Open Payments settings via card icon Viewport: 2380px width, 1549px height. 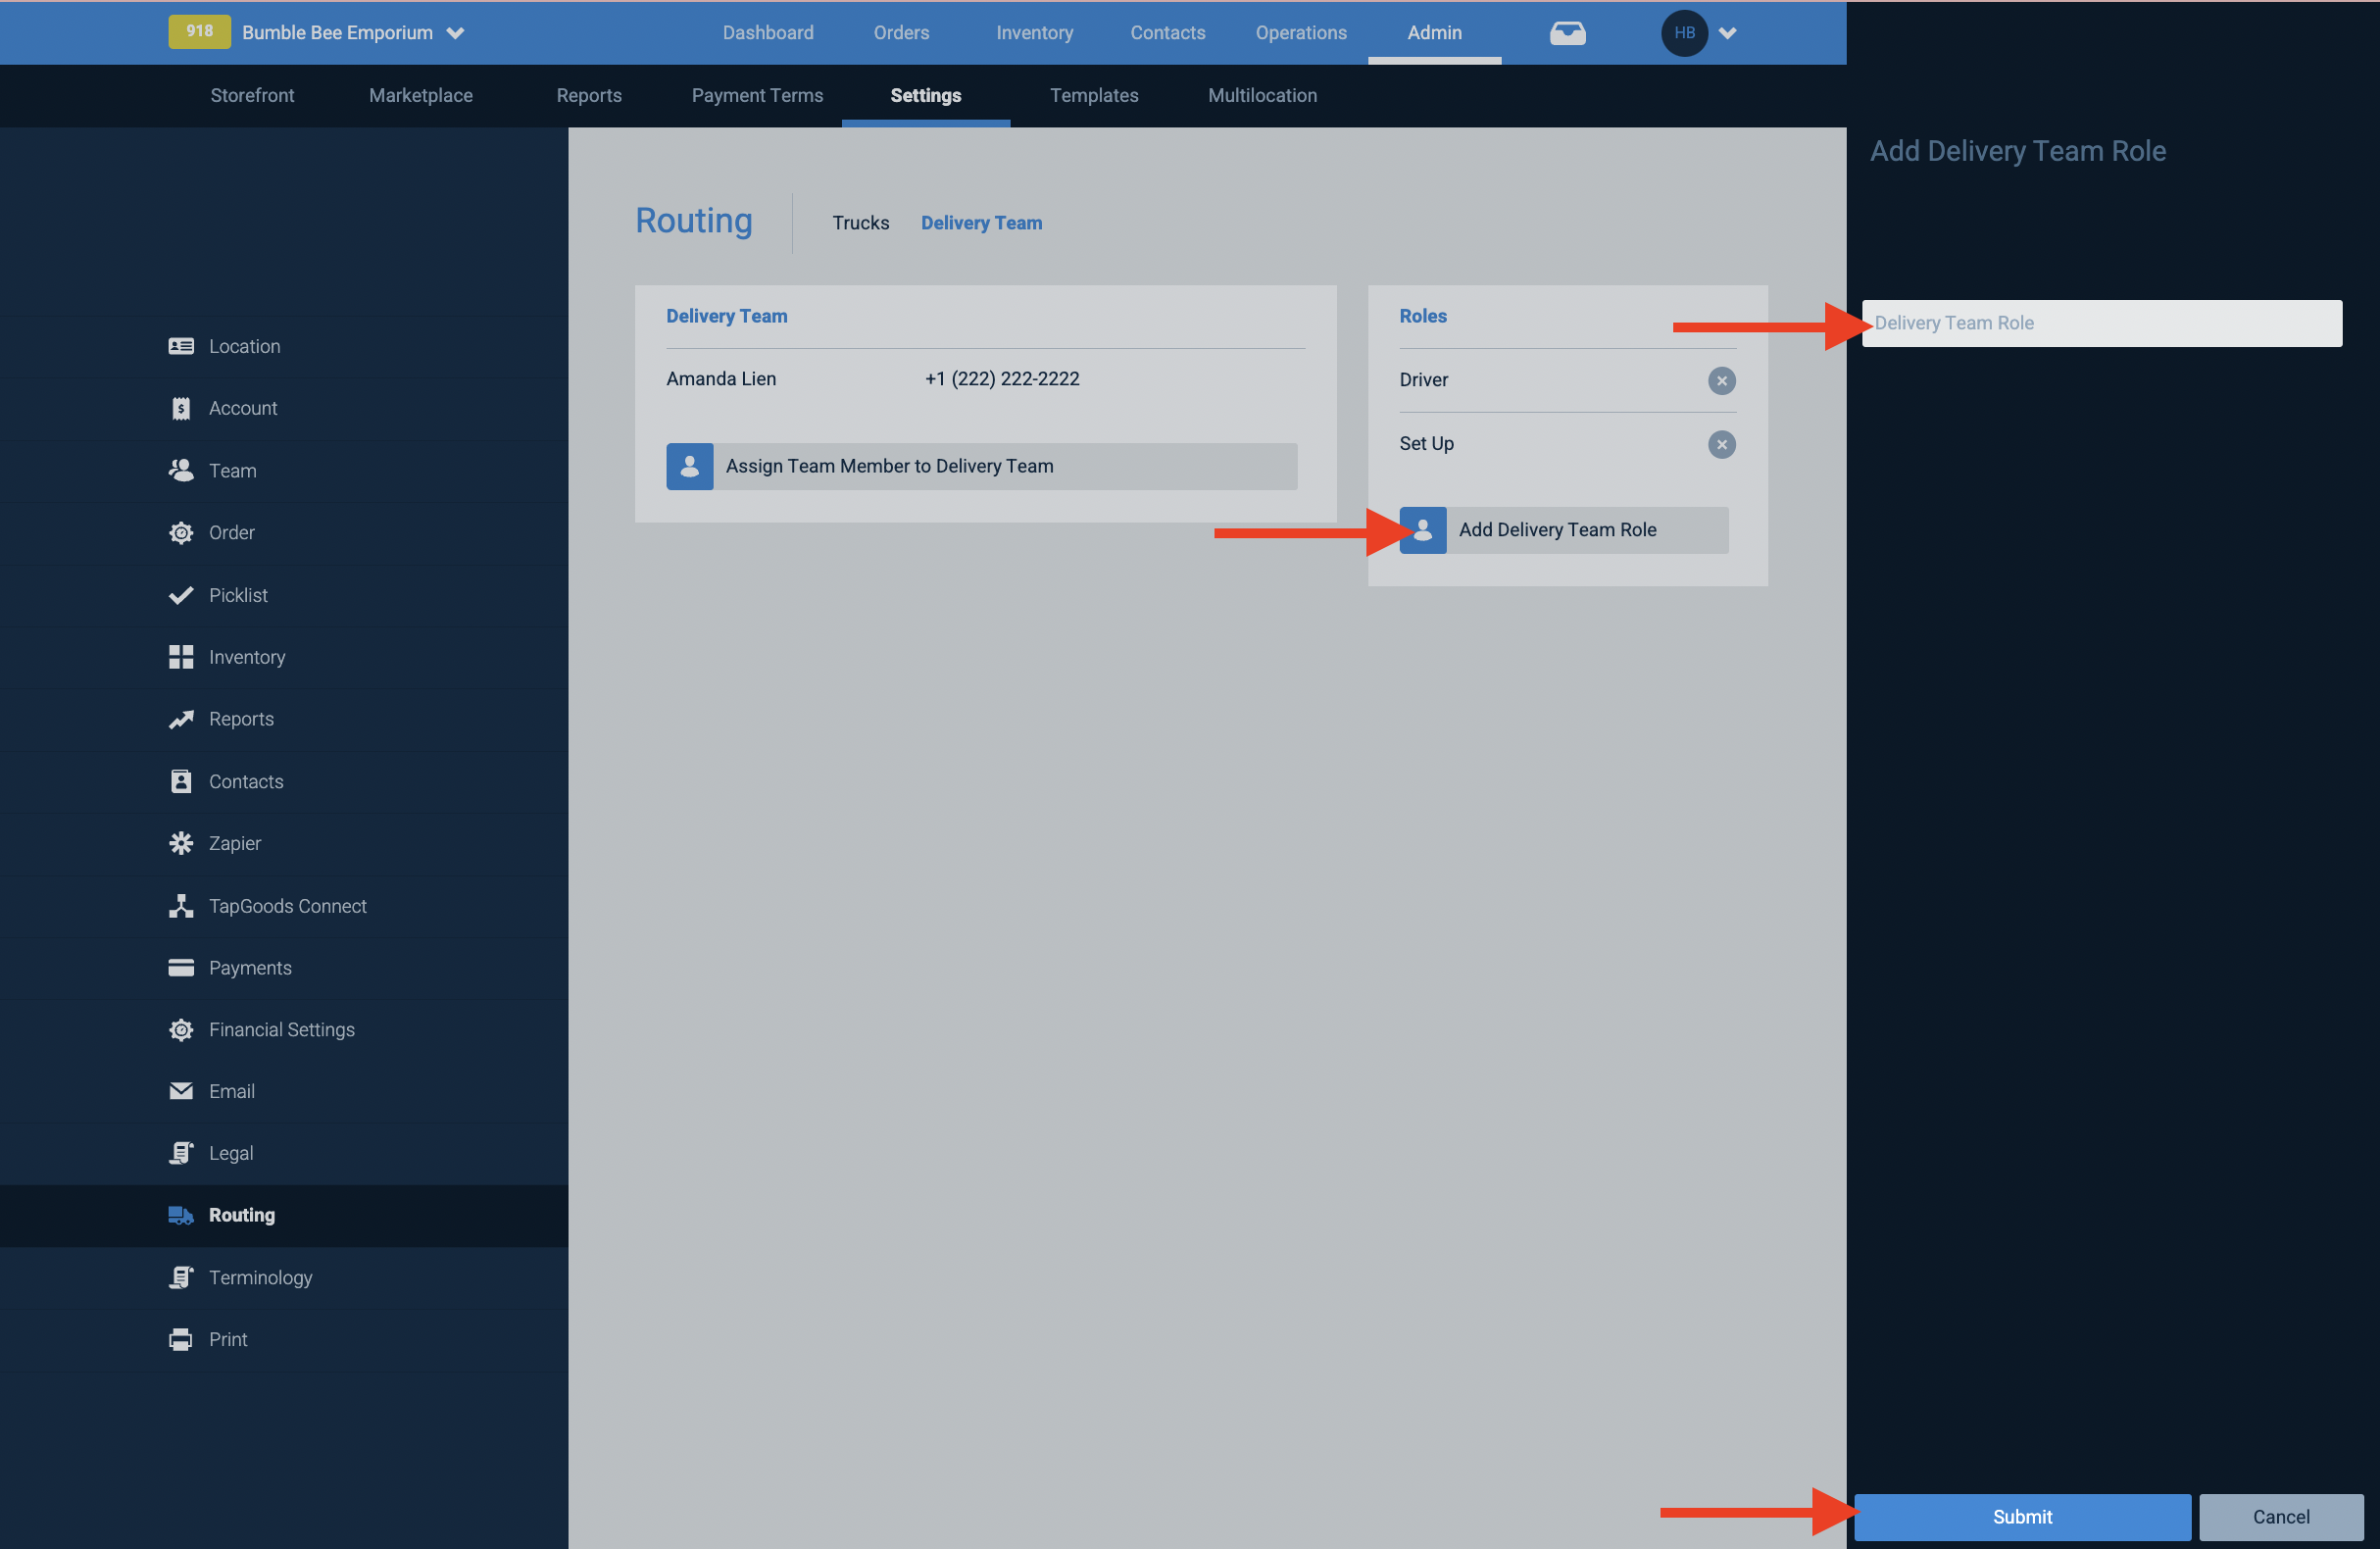[181, 968]
